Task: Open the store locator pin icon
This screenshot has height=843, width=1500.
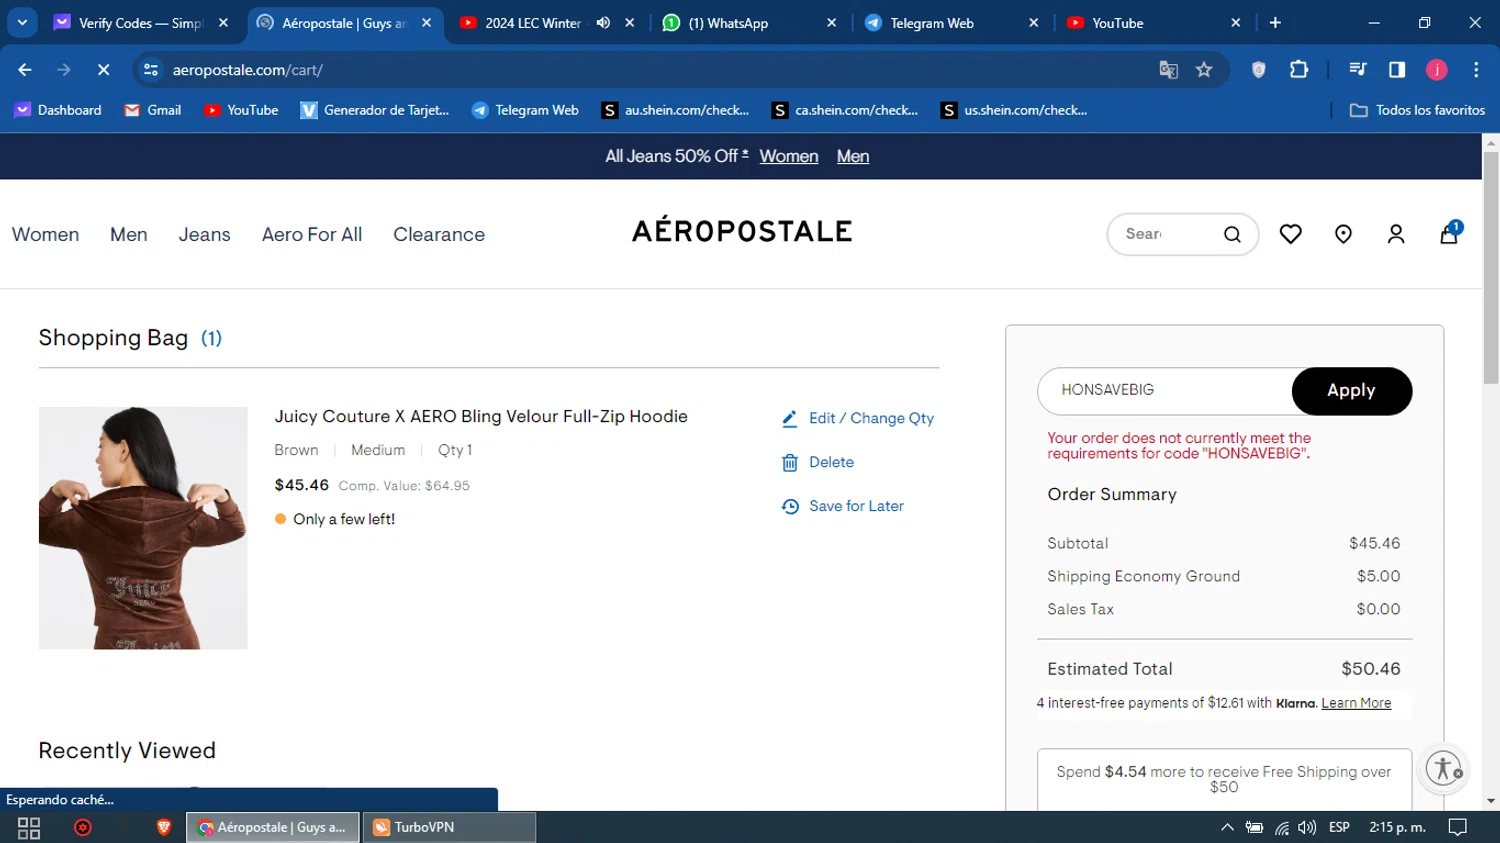Action: 1343,234
